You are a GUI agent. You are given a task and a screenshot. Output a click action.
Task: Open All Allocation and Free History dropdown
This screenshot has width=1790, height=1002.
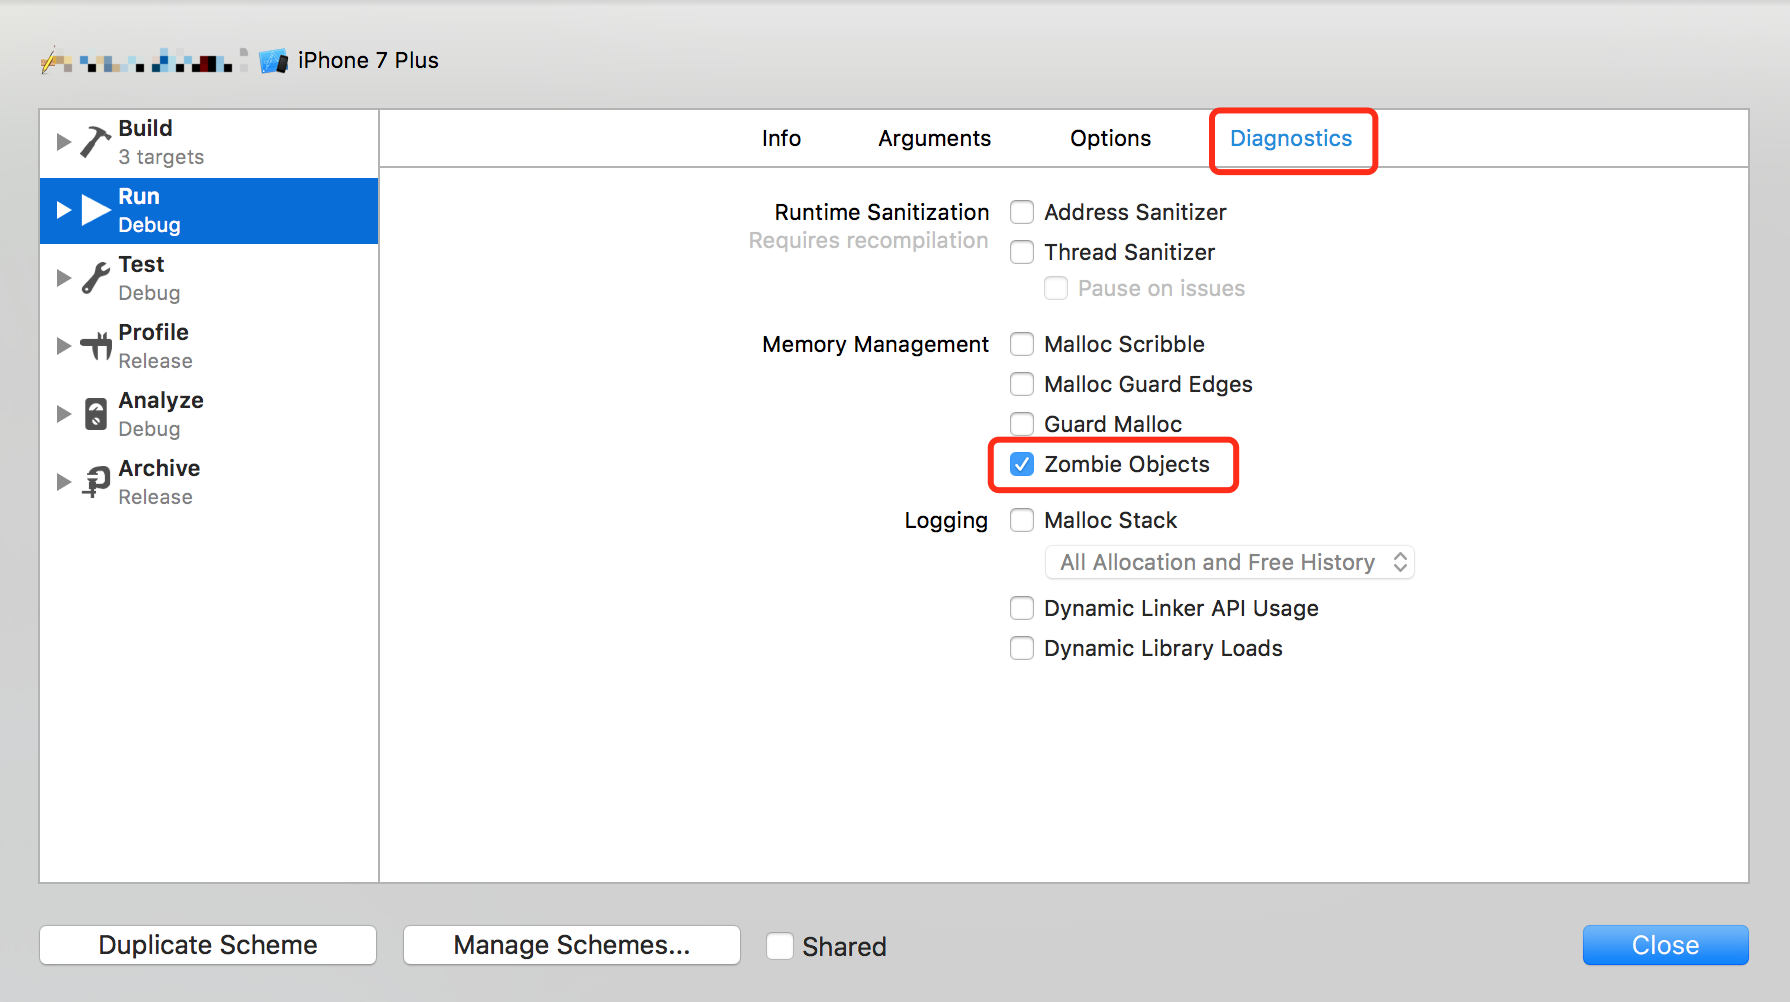[x=1229, y=562]
